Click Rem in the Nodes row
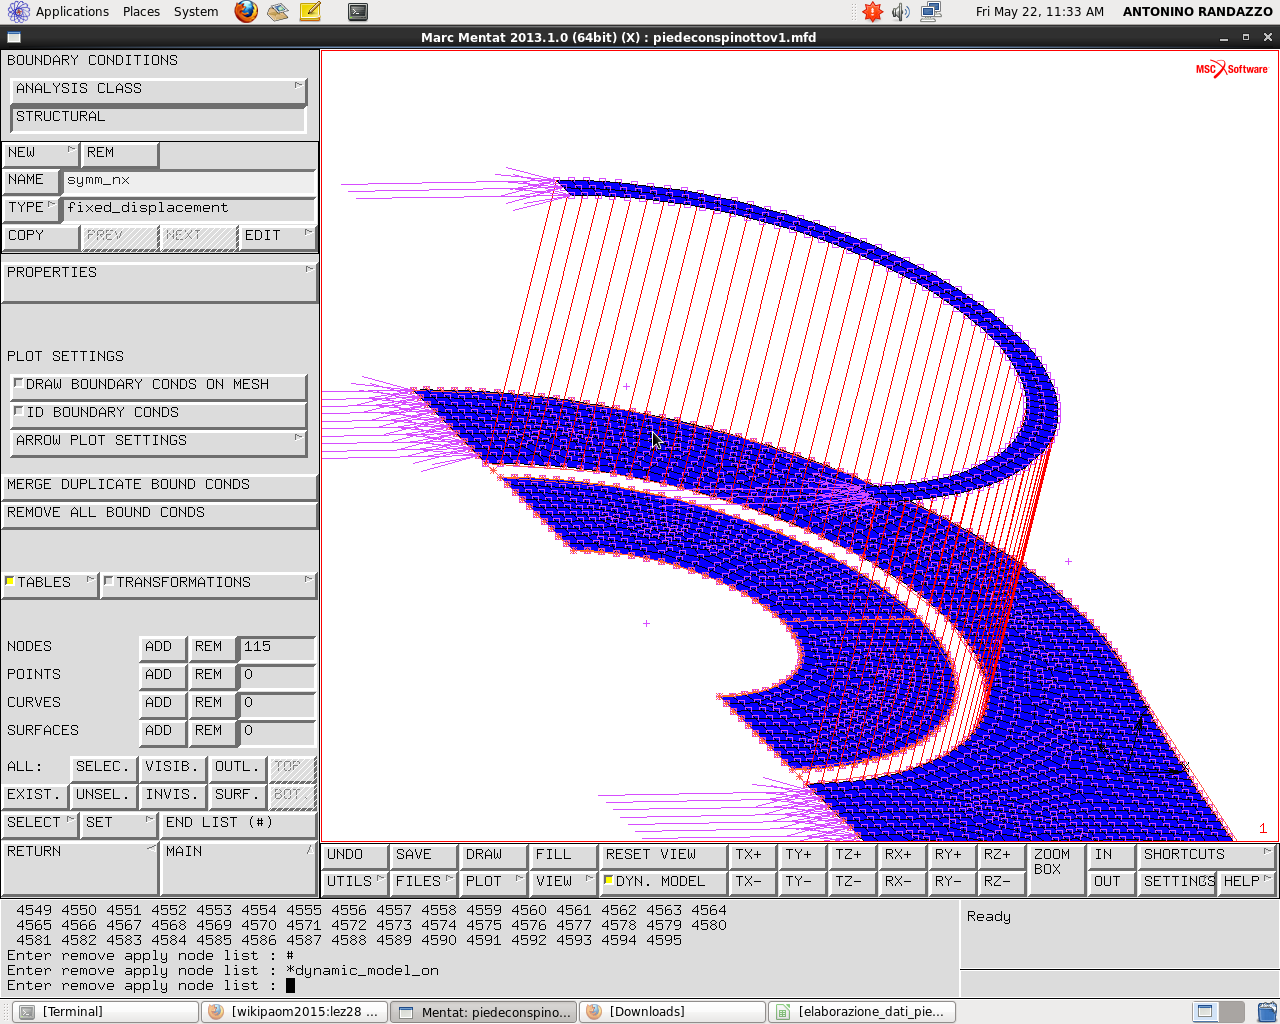 [212, 647]
